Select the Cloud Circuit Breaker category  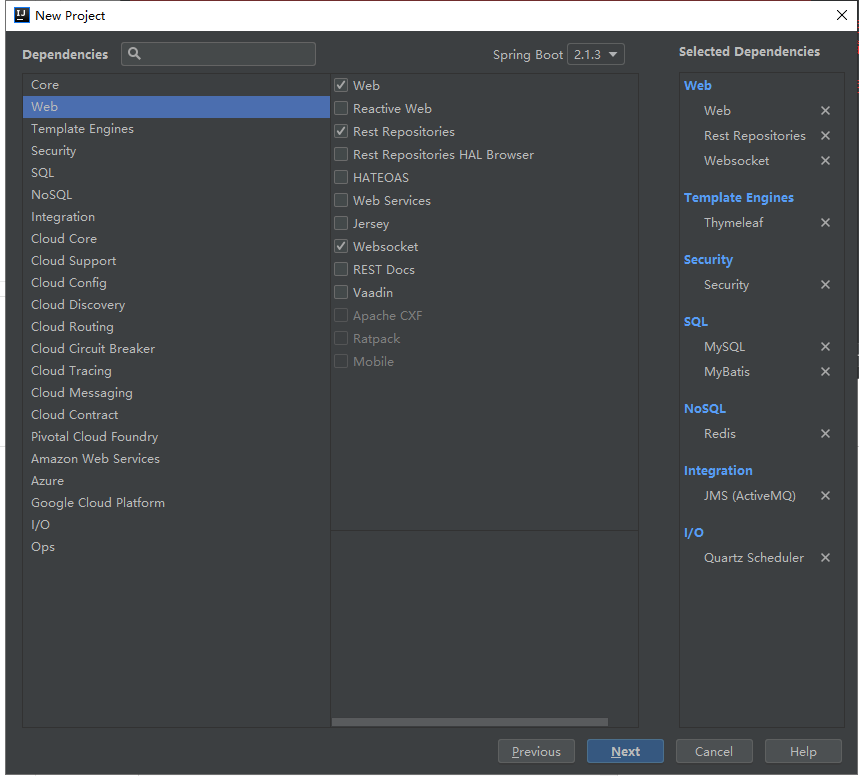tap(176, 349)
